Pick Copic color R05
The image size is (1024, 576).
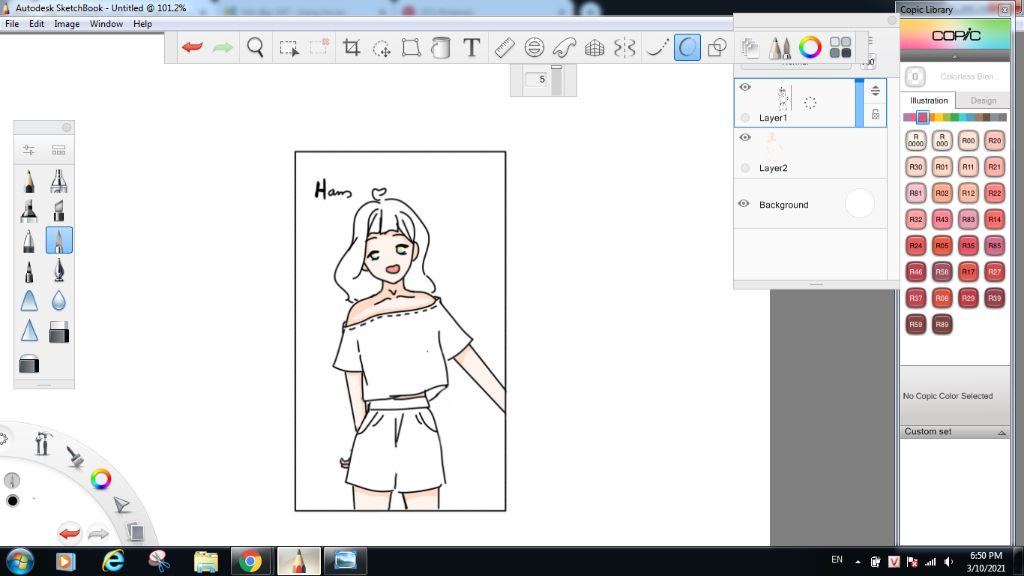[x=942, y=246]
